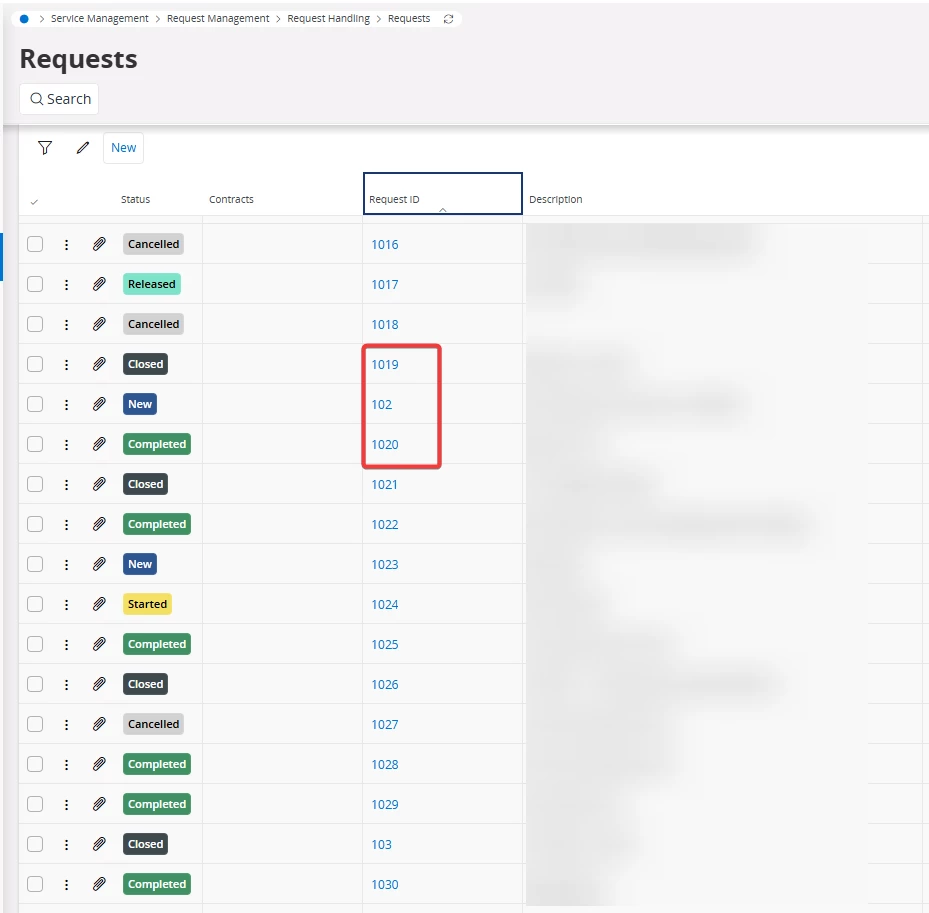This screenshot has width=929, height=913.
Task: Click the New button in toolbar
Action: [123, 148]
